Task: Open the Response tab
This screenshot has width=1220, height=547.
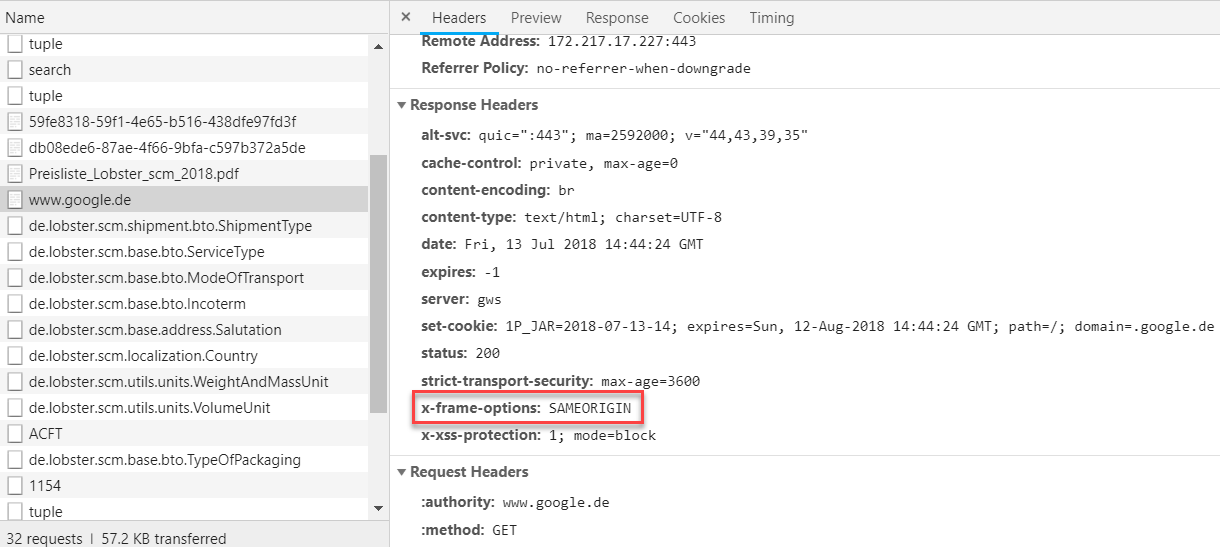Action: pyautogui.click(x=617, y=18)
